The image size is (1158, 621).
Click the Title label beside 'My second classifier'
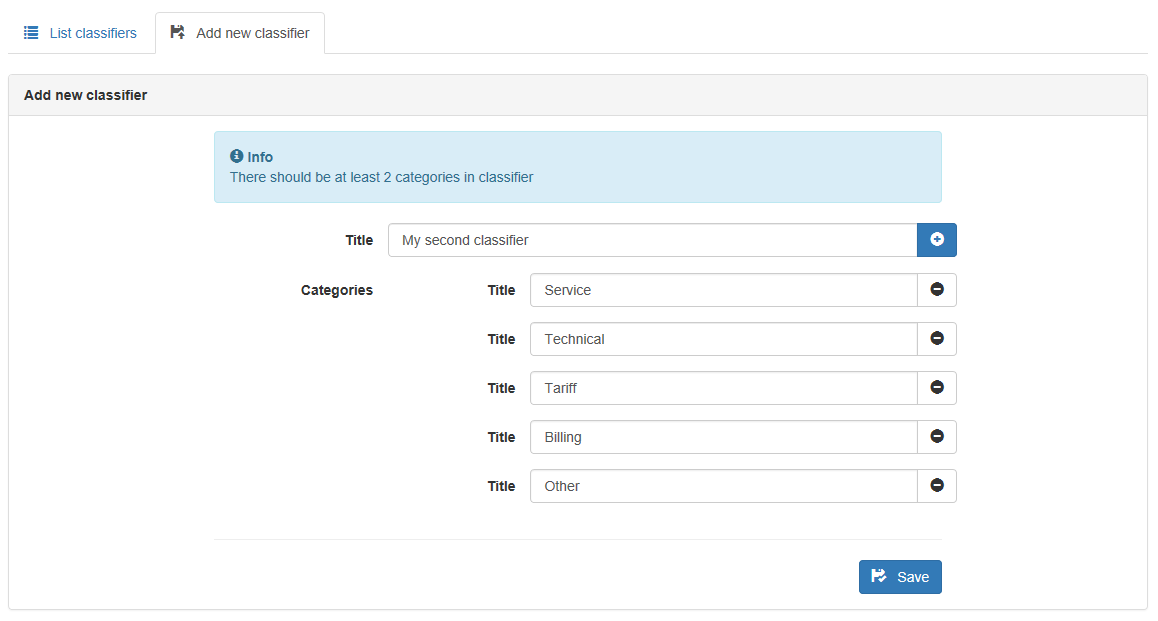pos(359,240)
